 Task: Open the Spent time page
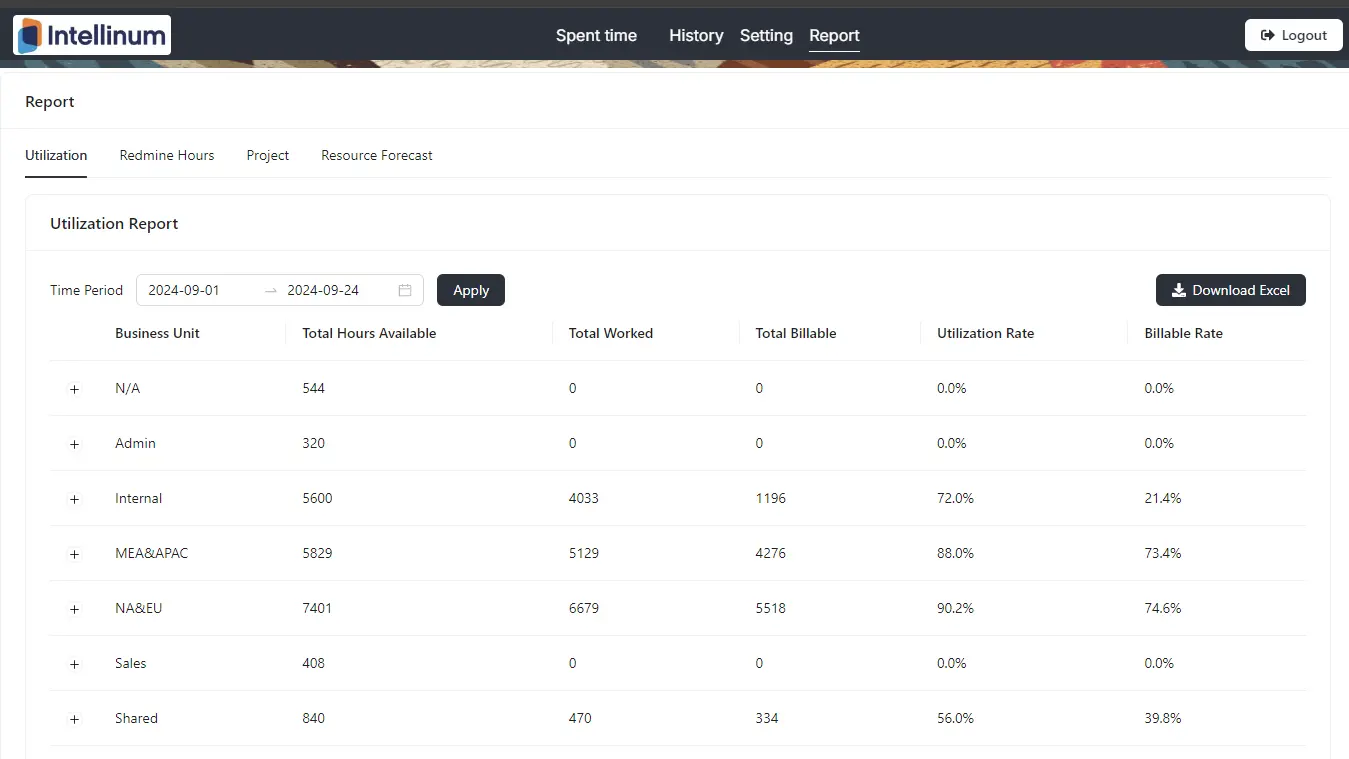pyautogui.click(x=596, y=35)
